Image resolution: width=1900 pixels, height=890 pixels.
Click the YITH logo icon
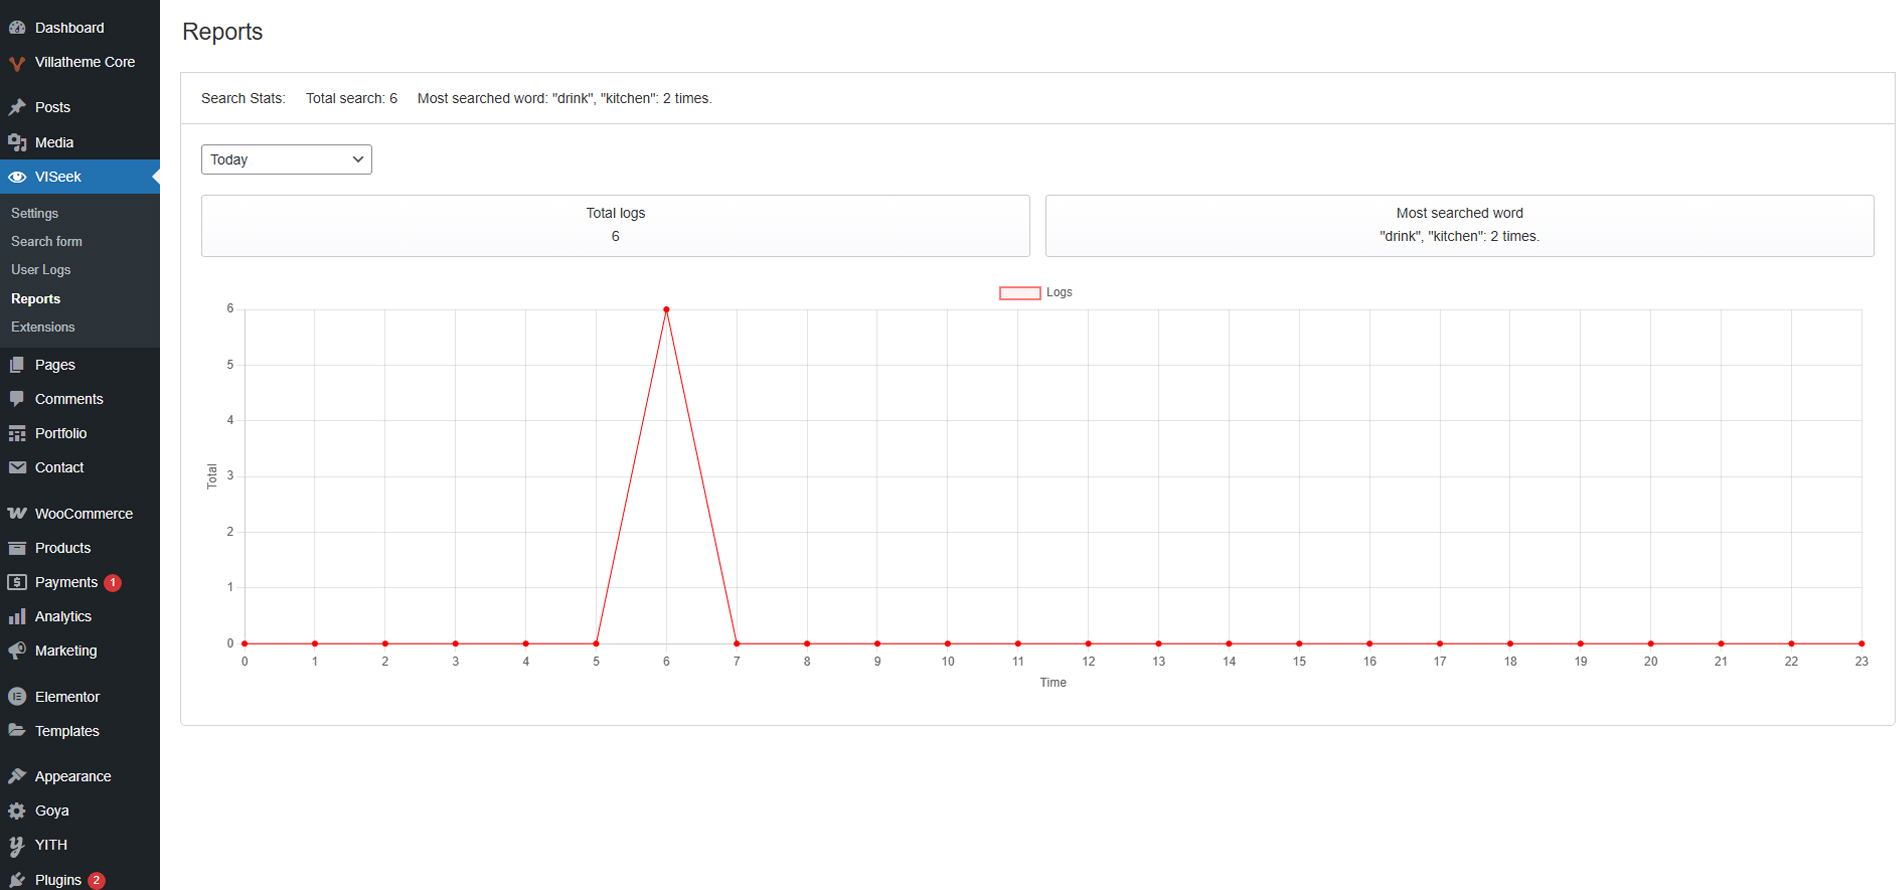(17, 845)
